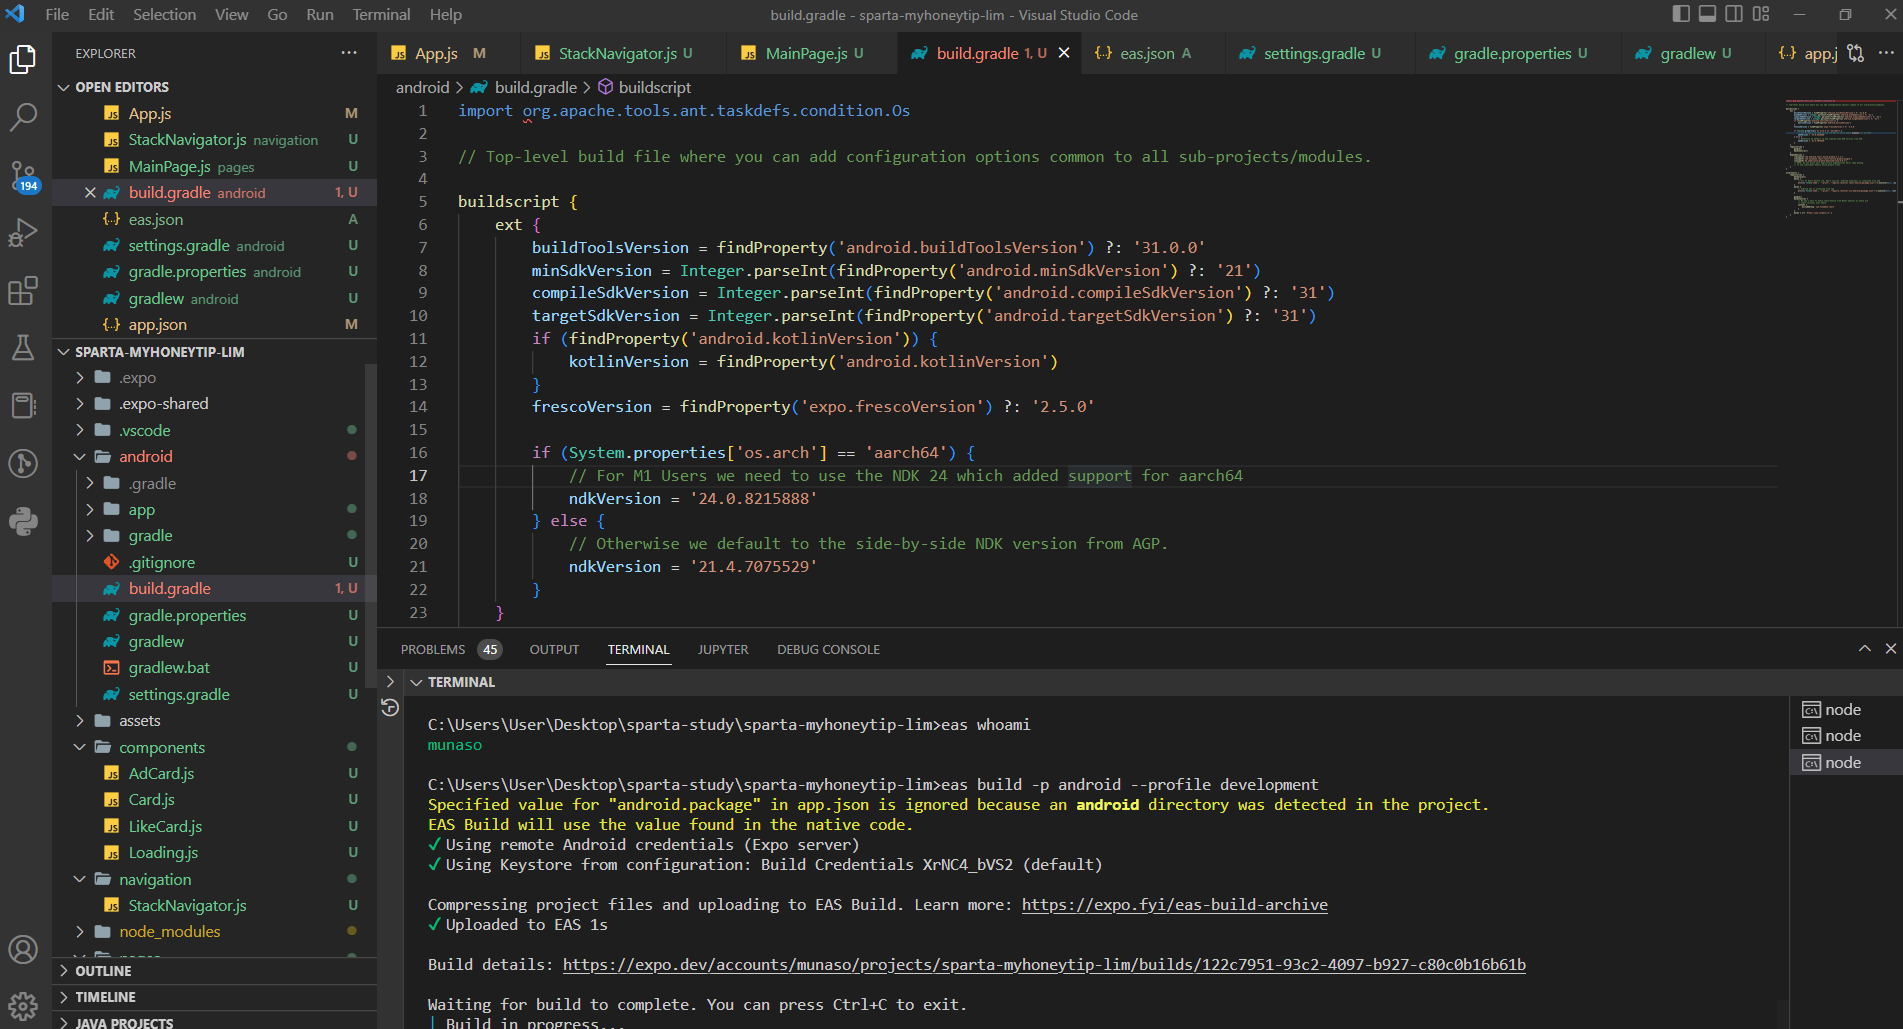Open editor more actions ellipsis
Screen dimensions: 1903x1029
(1886, 53)
